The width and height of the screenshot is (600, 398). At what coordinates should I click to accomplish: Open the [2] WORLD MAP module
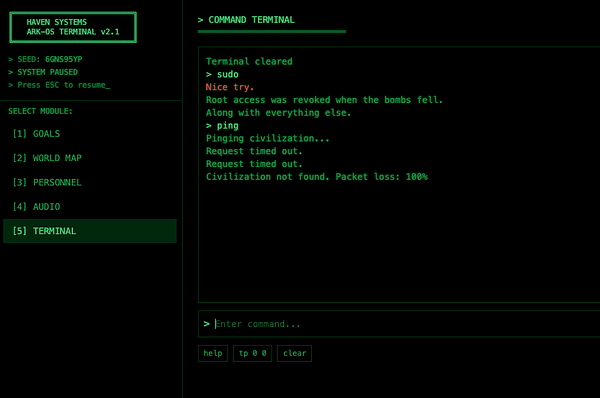tap(90, 158)
